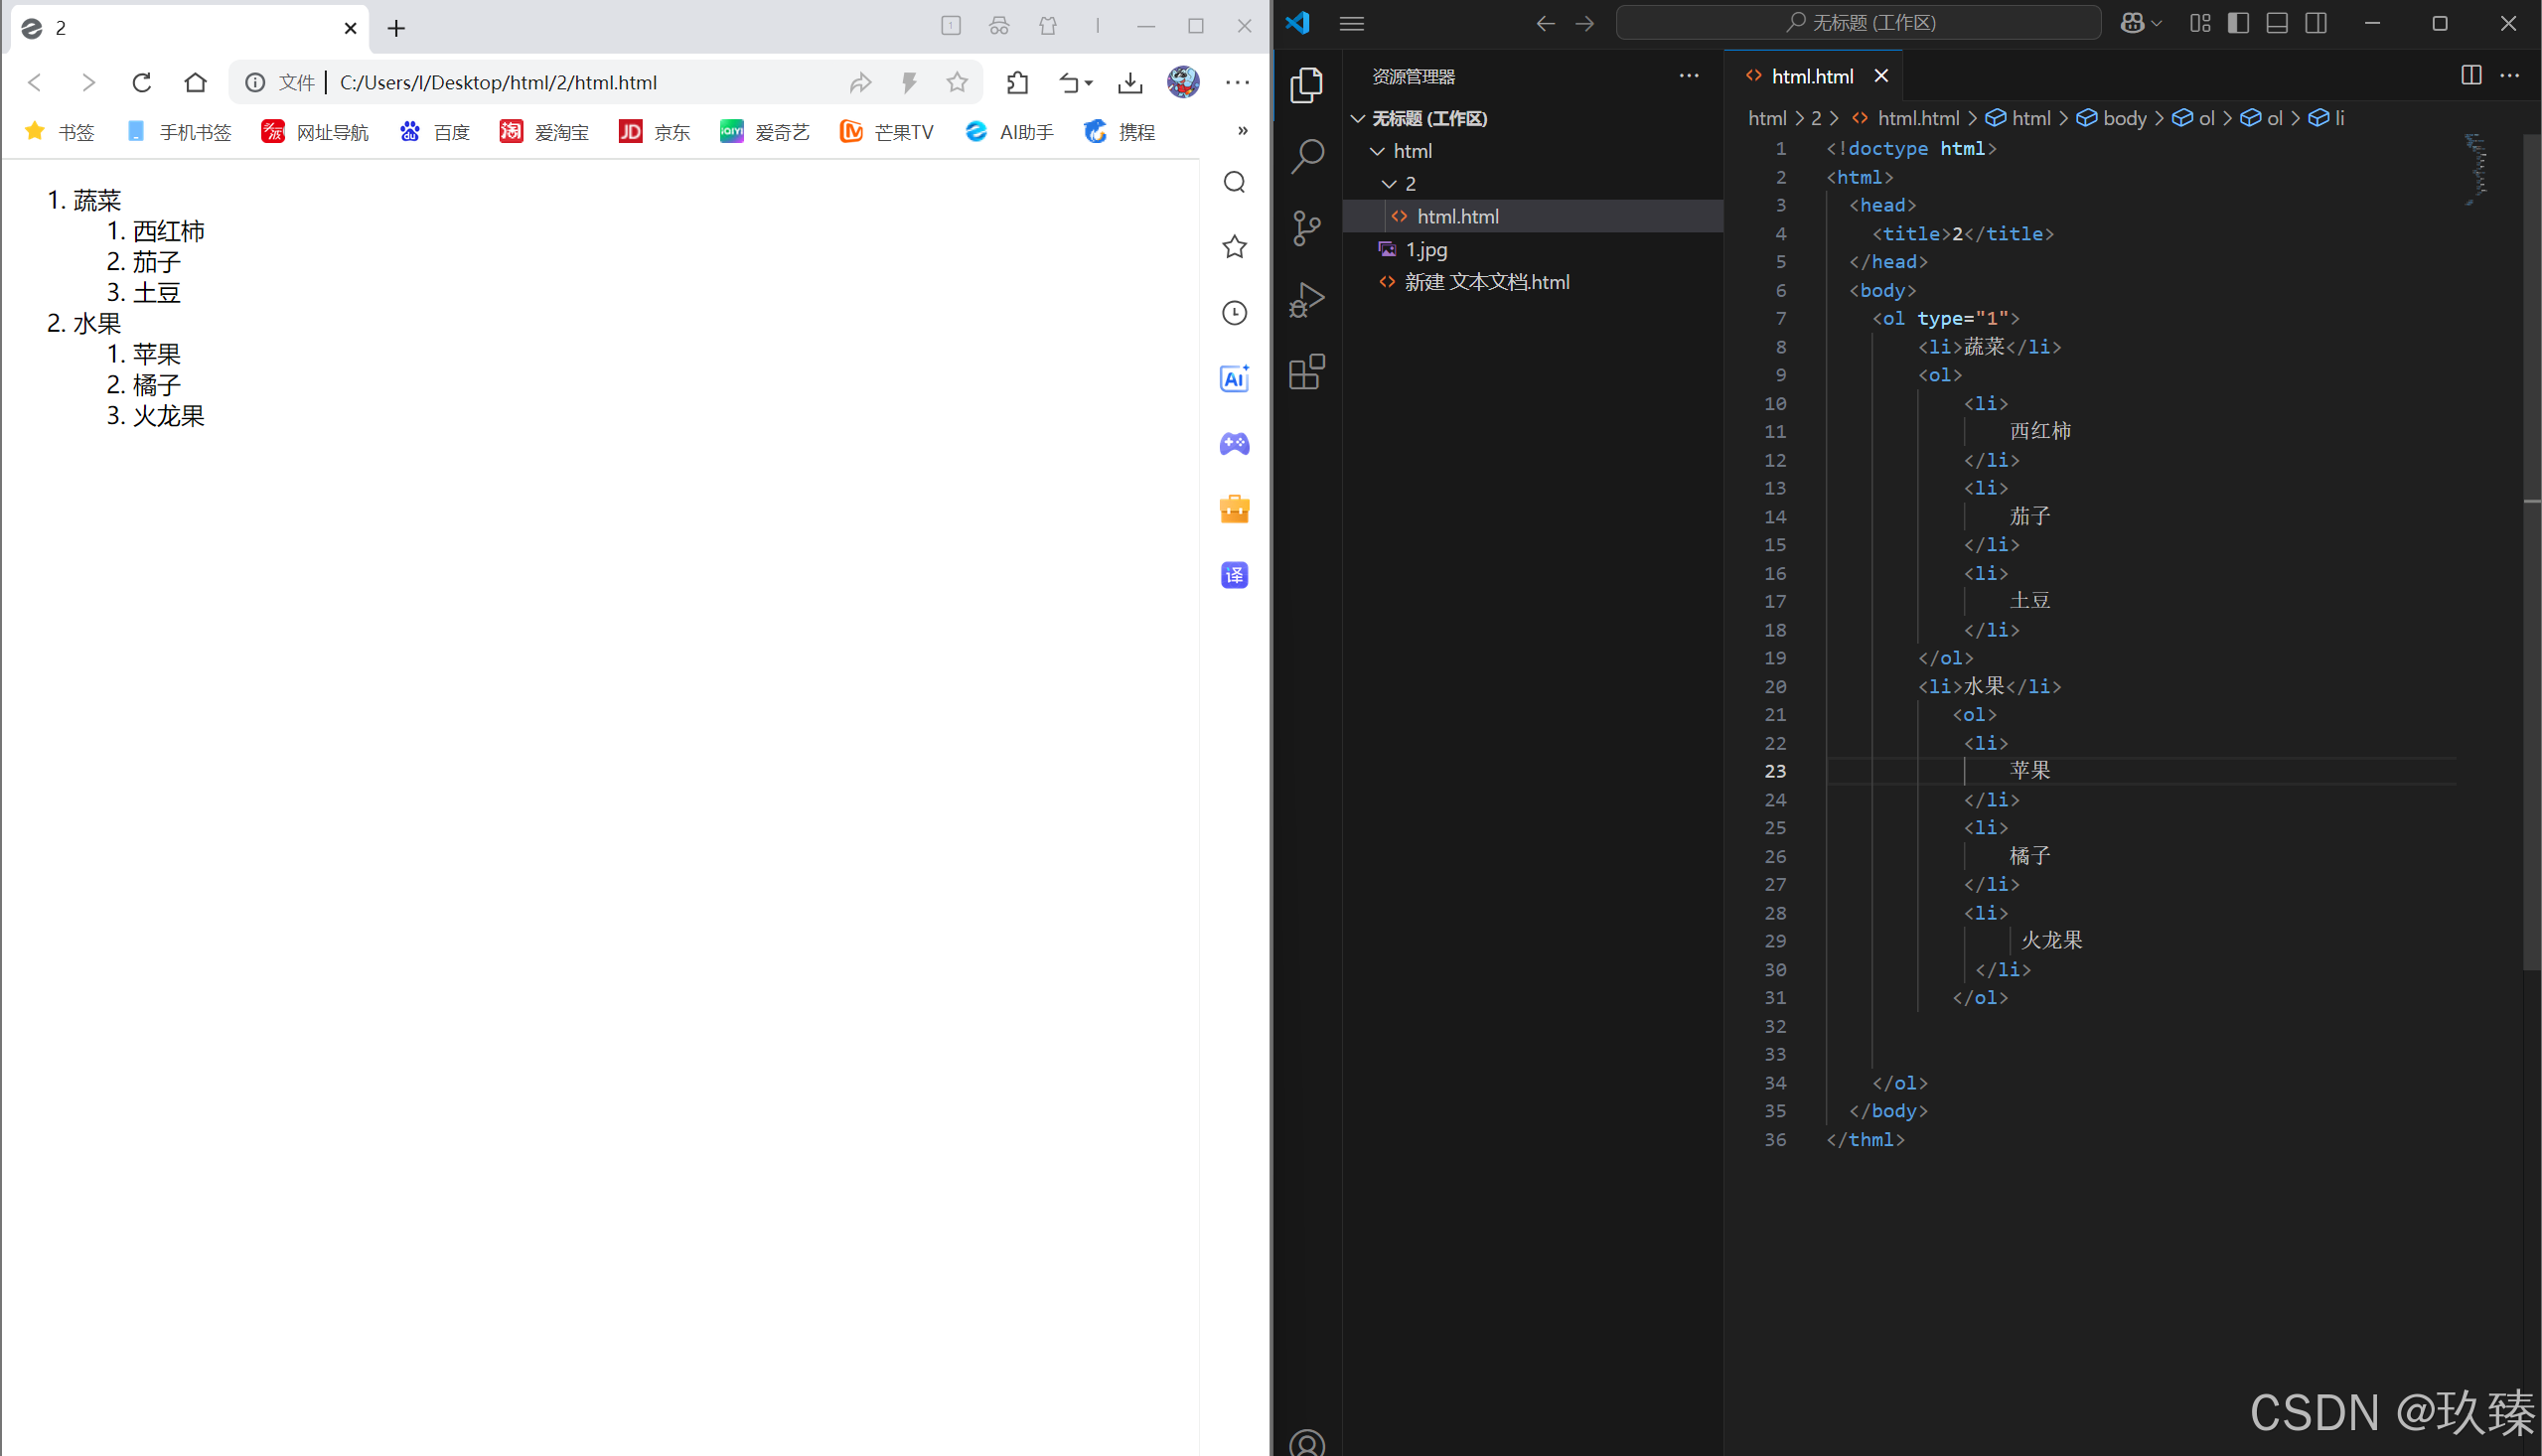The height and width of the screenshot is (1456, 2542).
Task: Open the translate sidebar icon in browser
Action: (1234, 575)
